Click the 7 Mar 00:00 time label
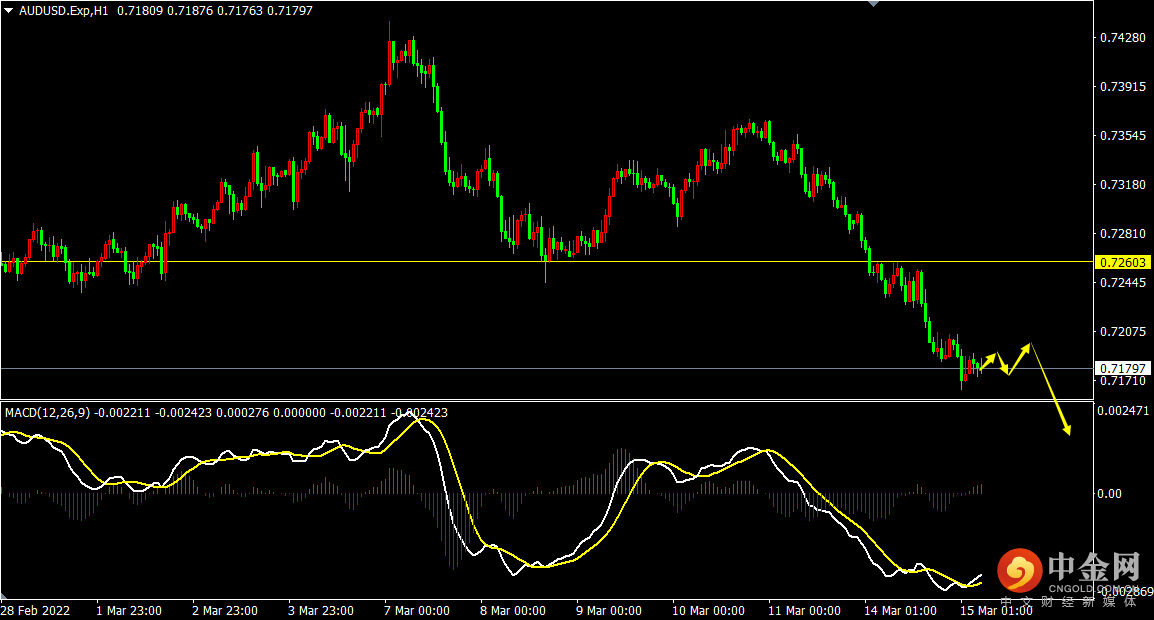This screenshot has width=1154, height=620. coord(417,611)
